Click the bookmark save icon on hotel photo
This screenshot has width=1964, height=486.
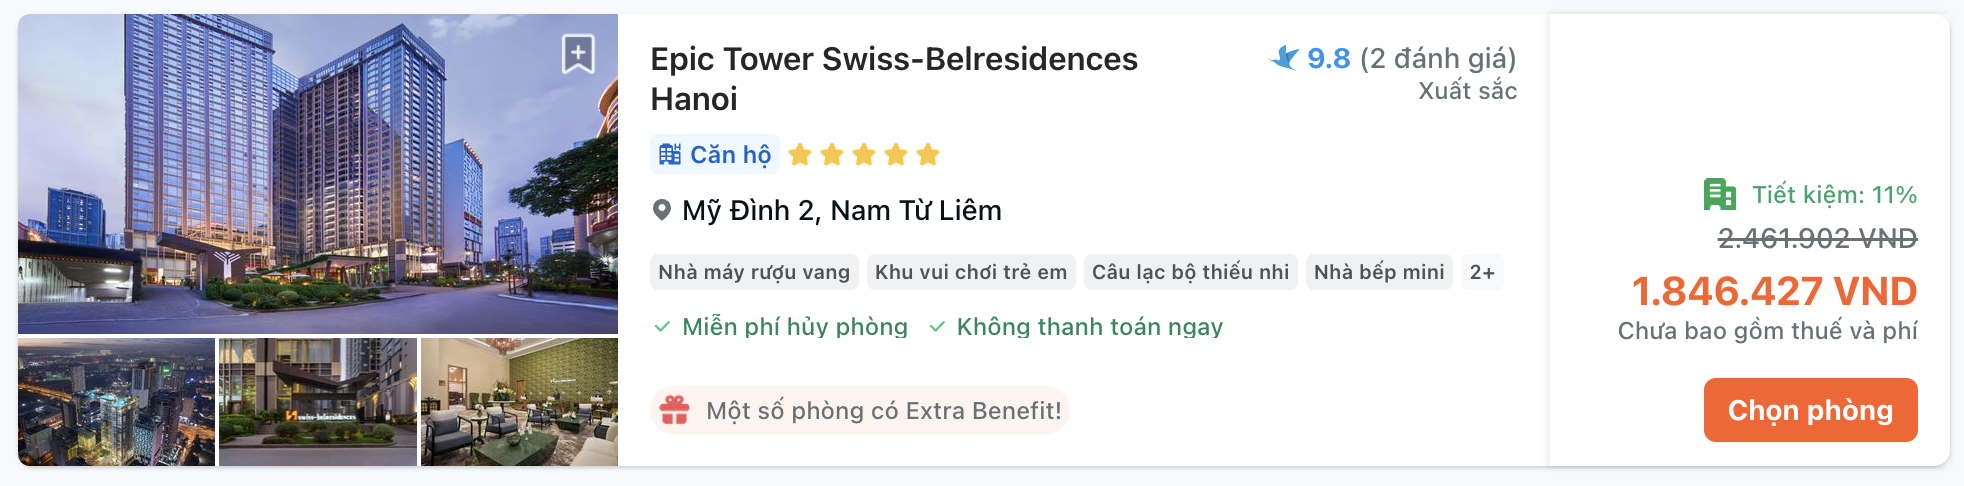578,54
